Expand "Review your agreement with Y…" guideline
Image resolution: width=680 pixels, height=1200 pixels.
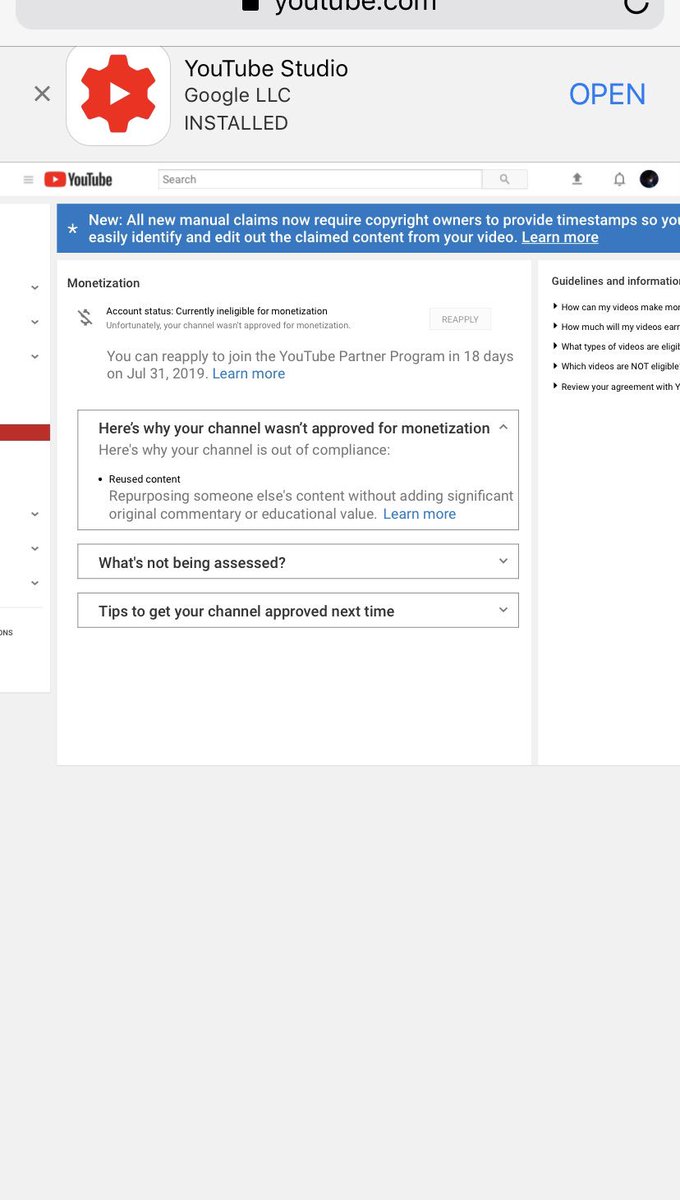[617, 387]
